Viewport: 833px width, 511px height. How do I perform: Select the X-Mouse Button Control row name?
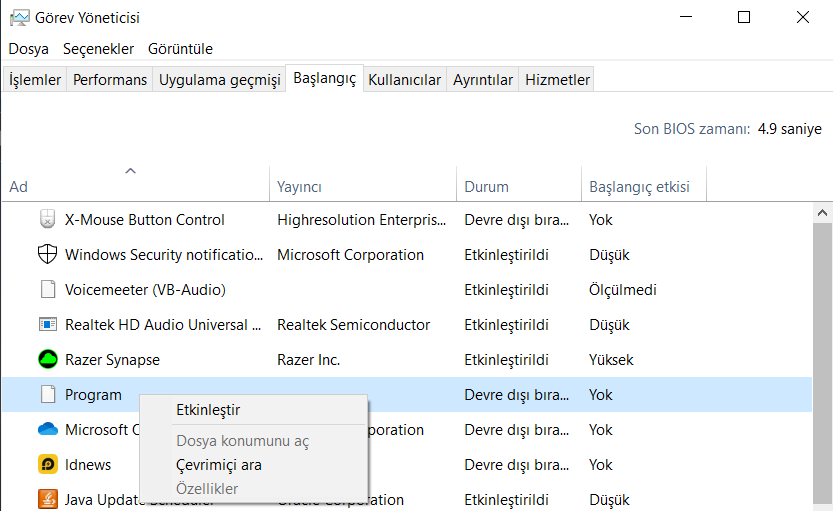click(x=144, y=220)
